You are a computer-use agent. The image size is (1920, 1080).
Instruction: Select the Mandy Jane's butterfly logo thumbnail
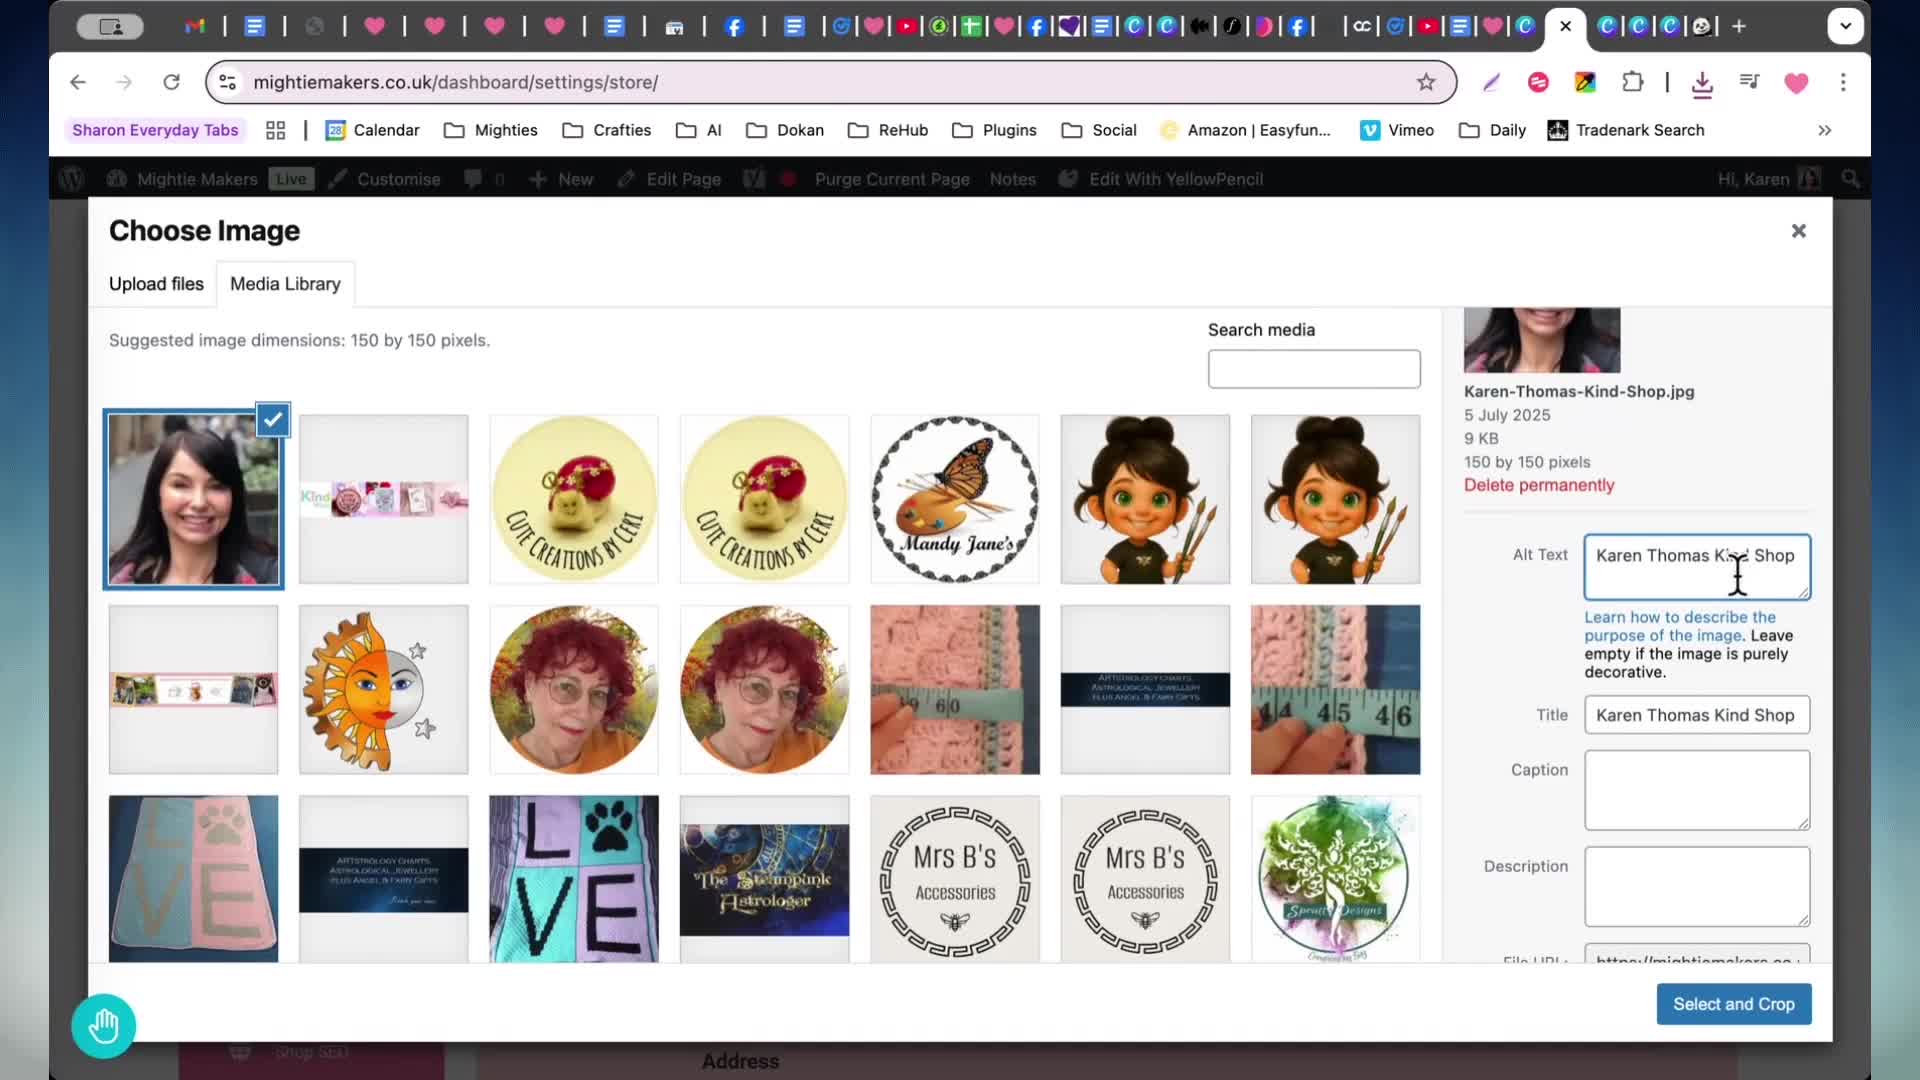(x=955, y=499)
